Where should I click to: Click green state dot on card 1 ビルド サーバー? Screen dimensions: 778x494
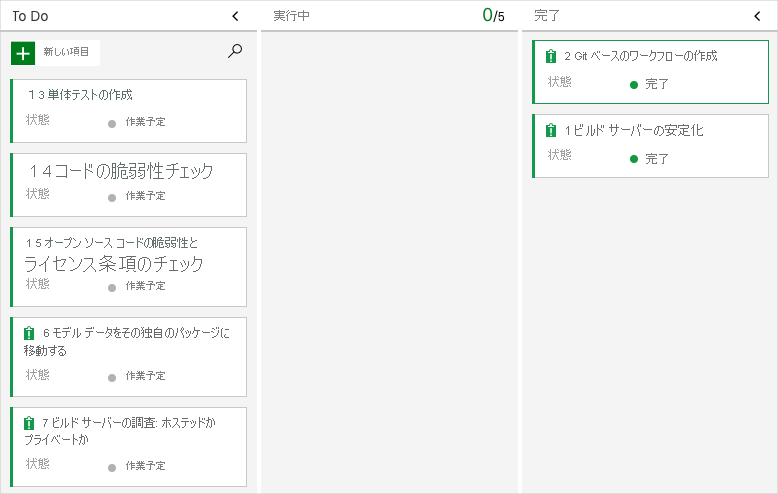pyautogui.click(x=634, y=159)
